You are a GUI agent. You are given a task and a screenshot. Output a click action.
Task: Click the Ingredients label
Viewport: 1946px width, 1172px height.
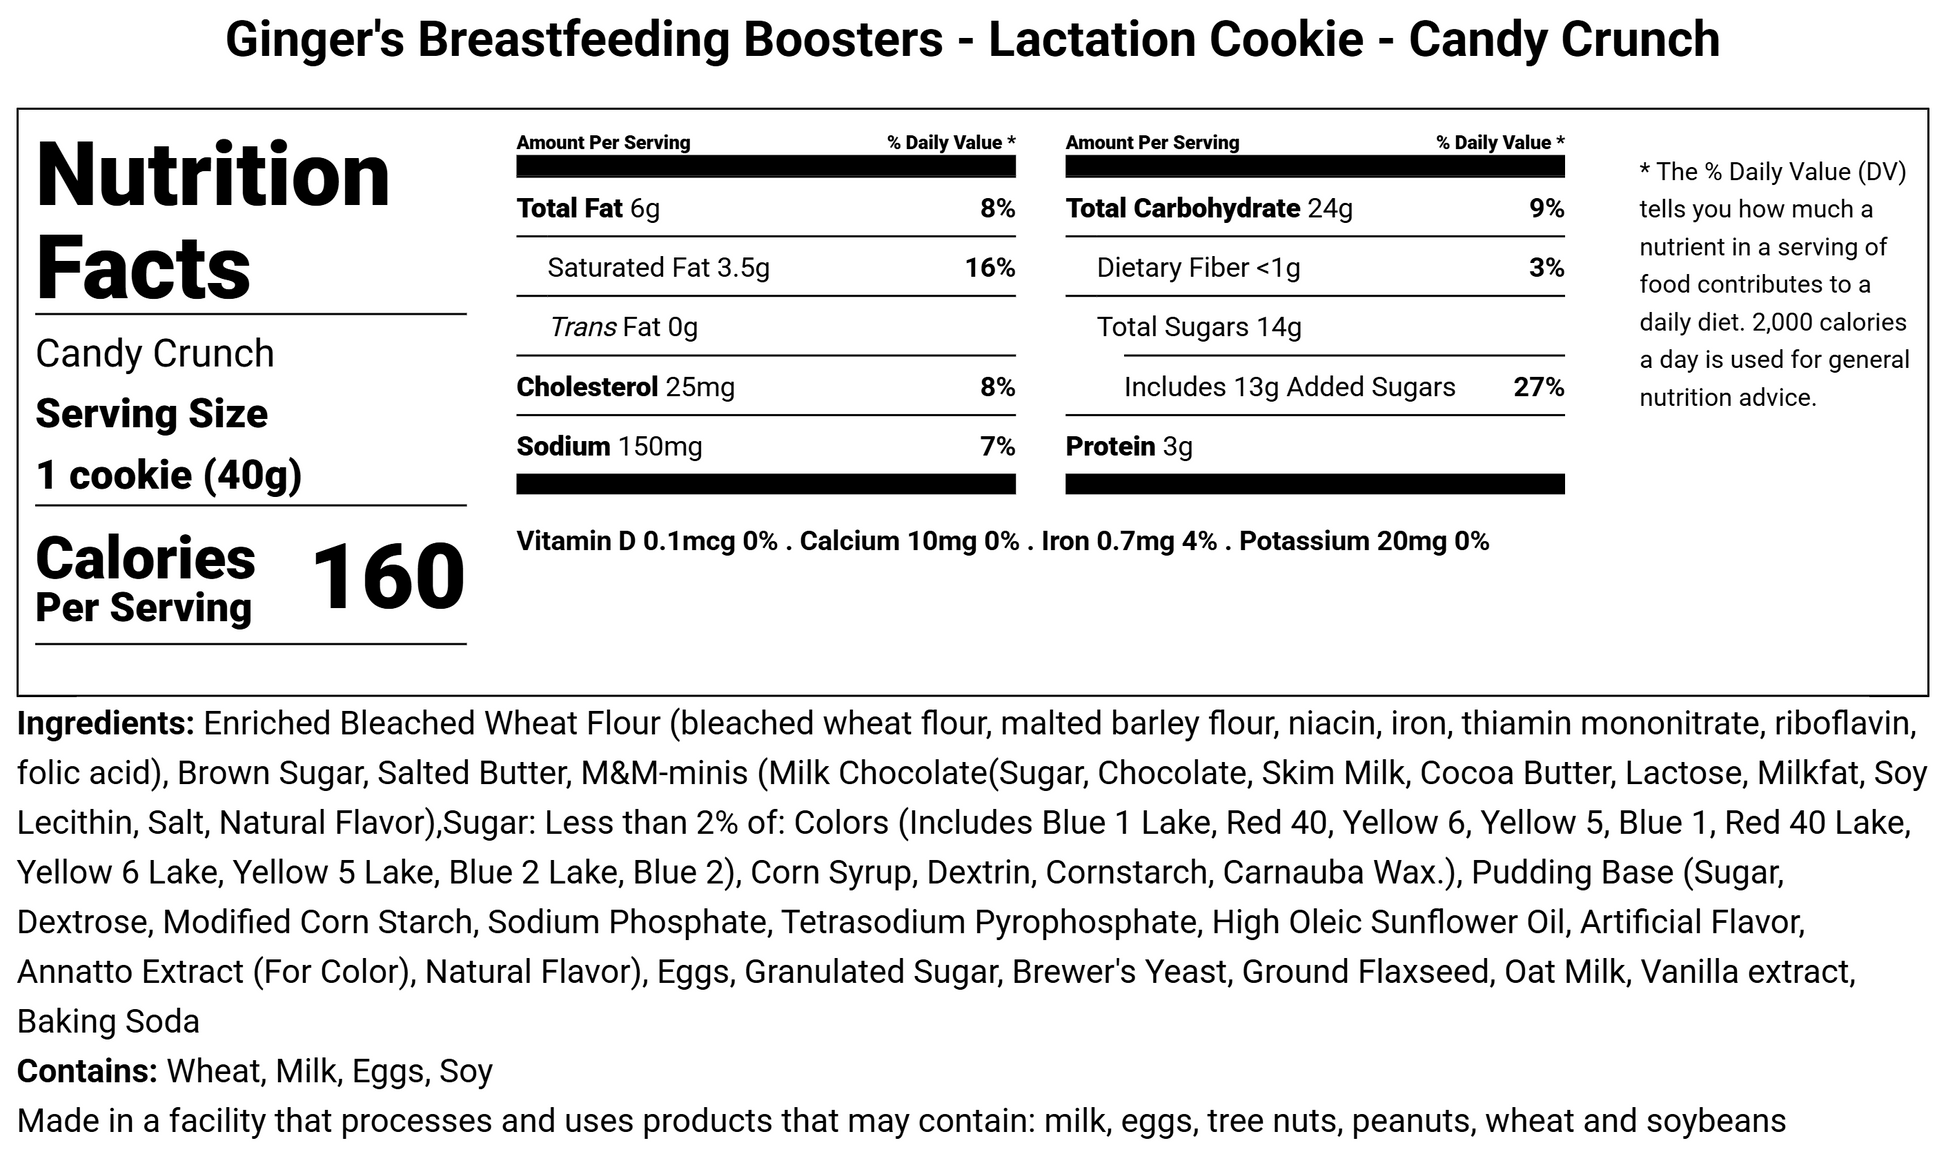tap(106, 724)
